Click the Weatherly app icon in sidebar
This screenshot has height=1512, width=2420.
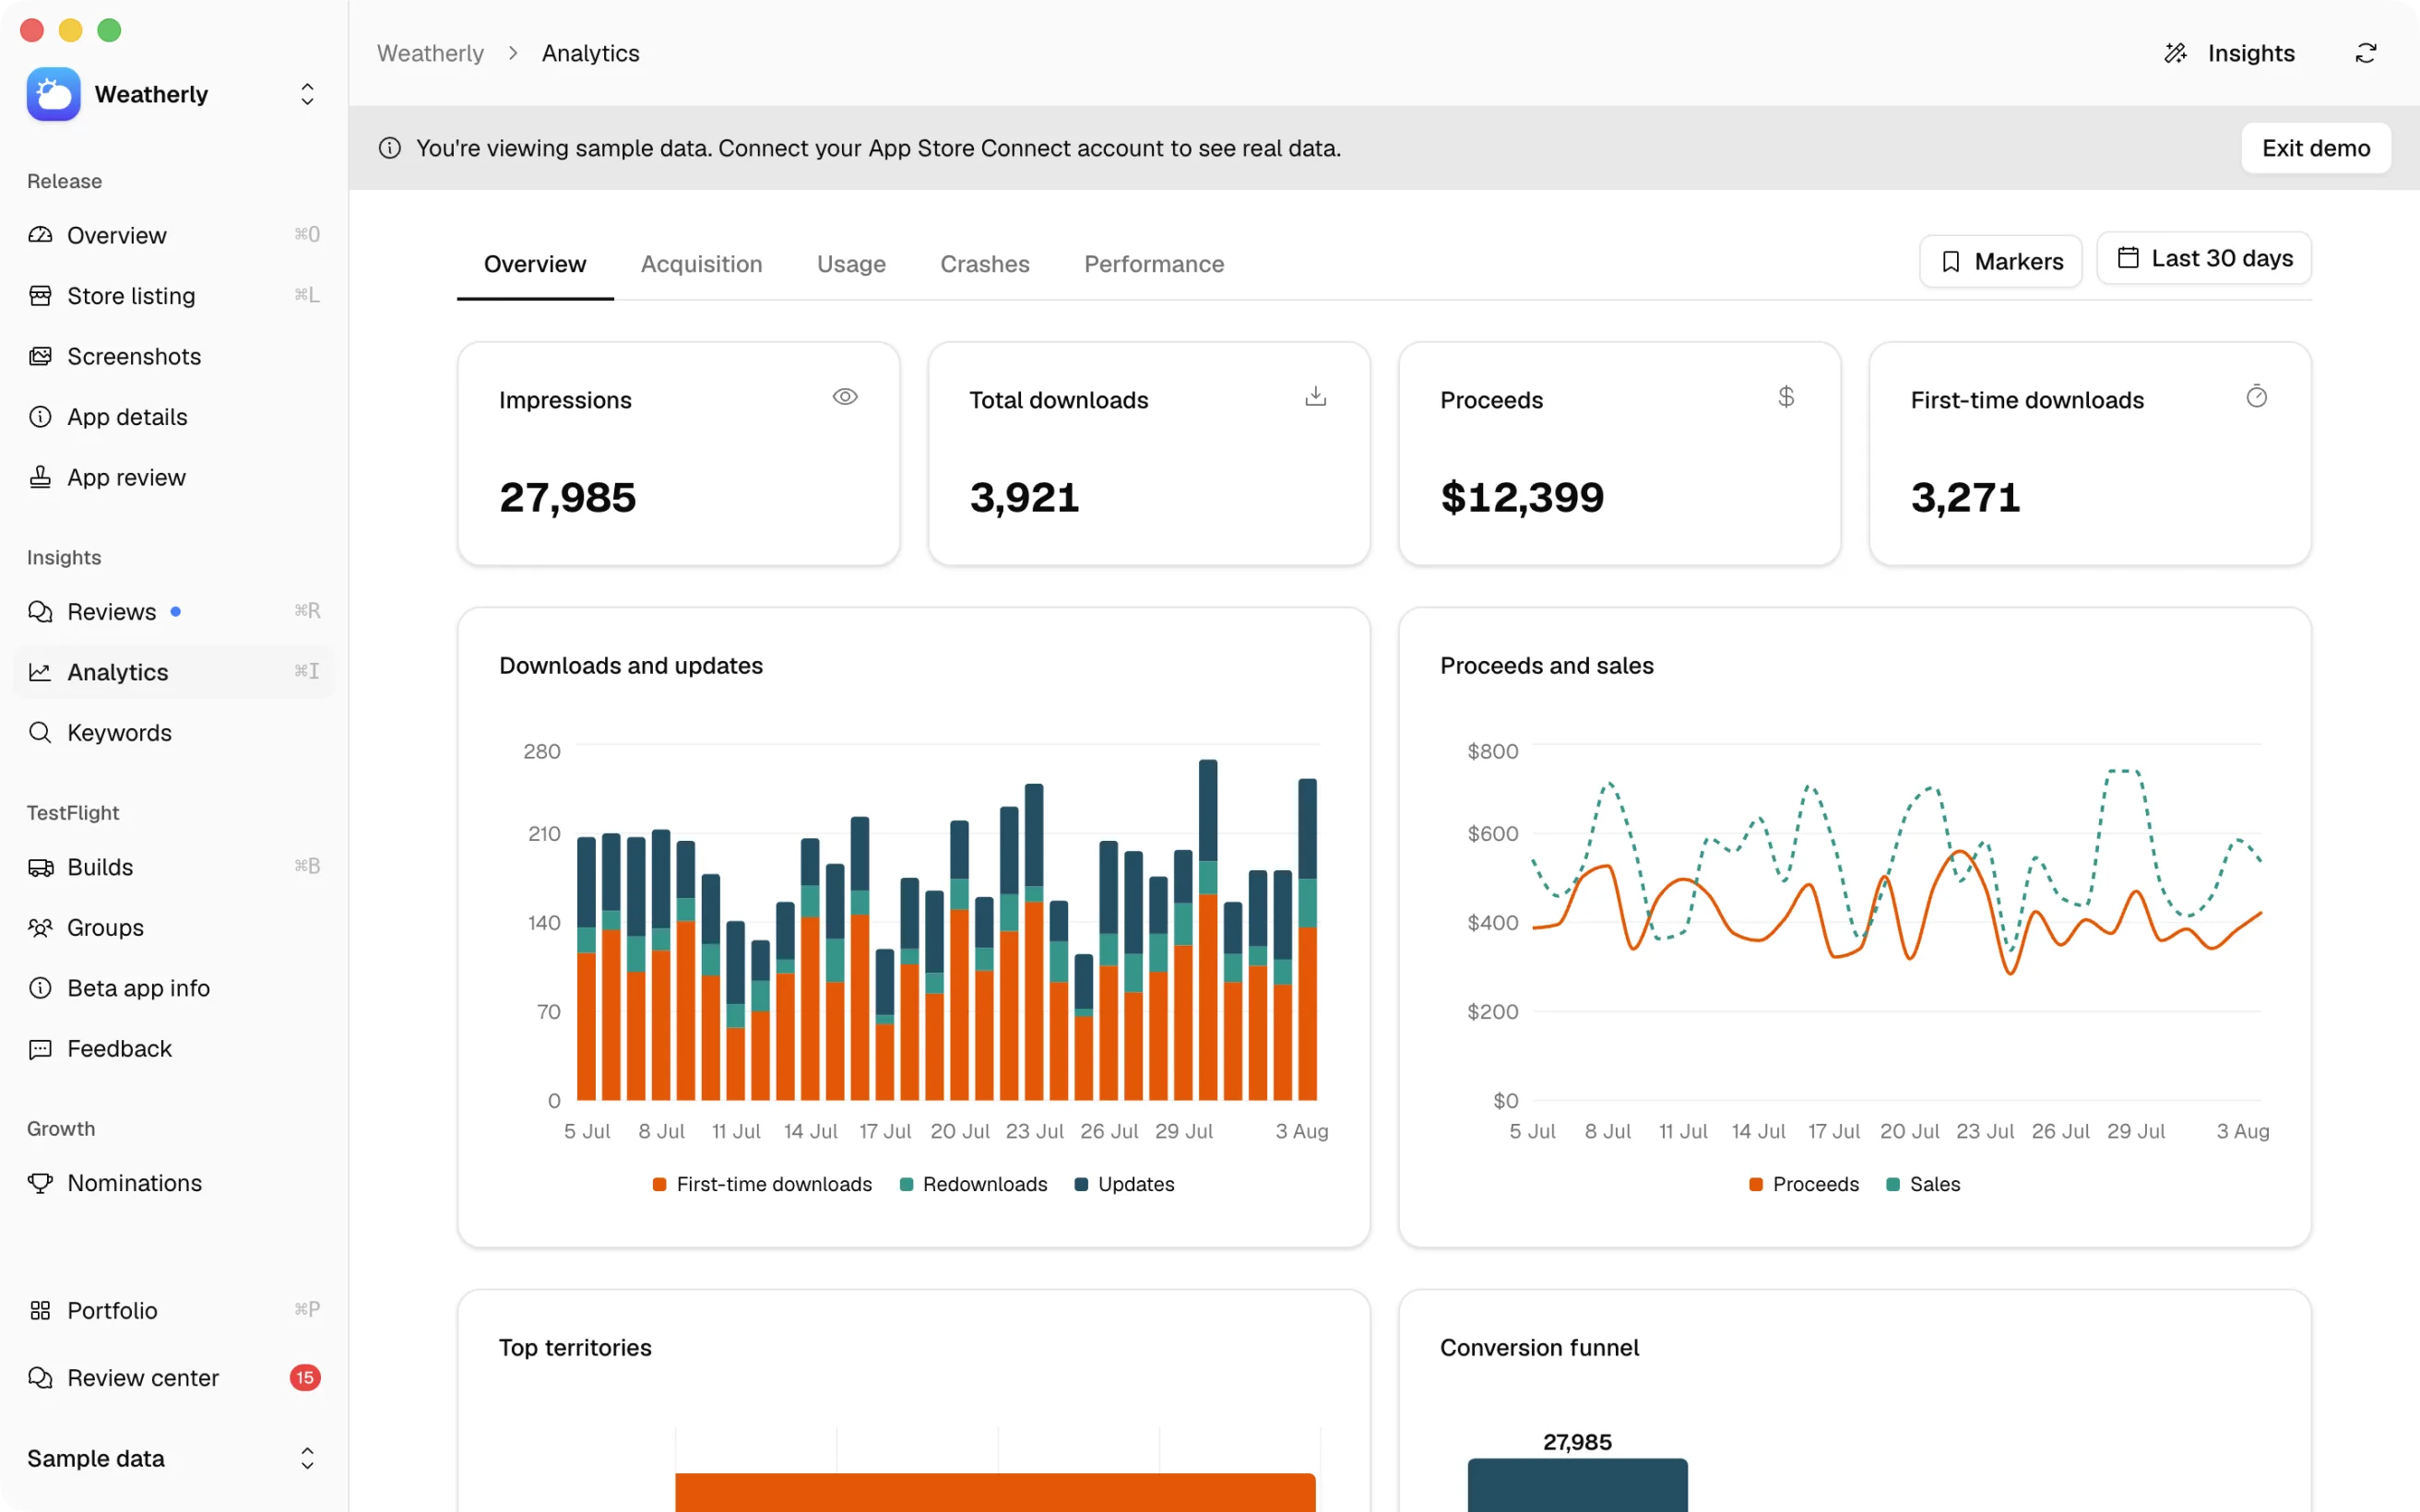coord(53,94)
